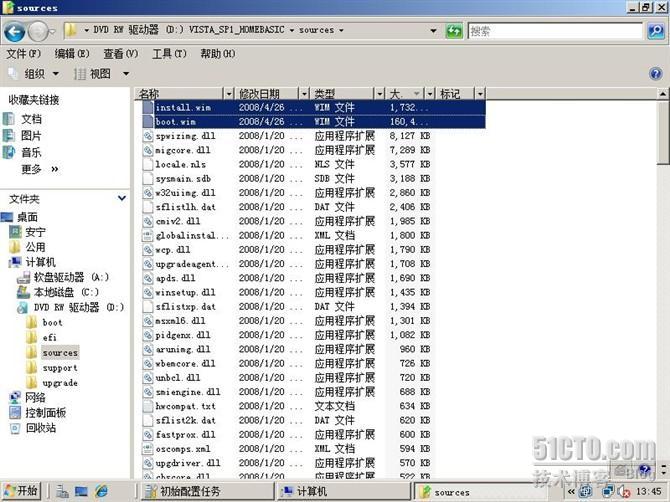Open 修改日期 column filter dropdown arrow
This screenshot has width=670, height=502.
tap(304, 94)
